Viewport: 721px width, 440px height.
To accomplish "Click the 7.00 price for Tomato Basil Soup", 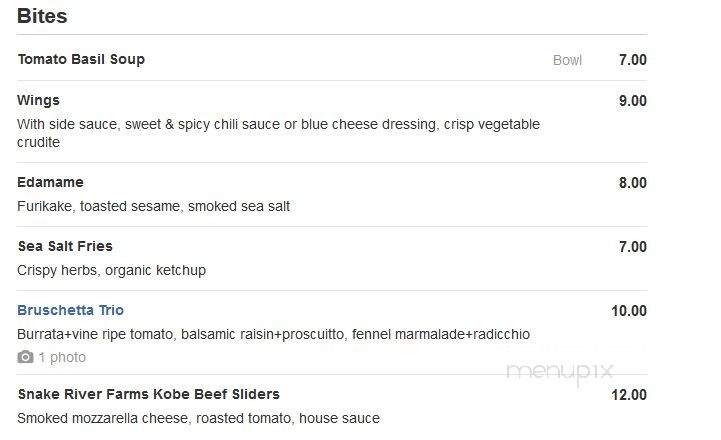I will coord(633,60).
